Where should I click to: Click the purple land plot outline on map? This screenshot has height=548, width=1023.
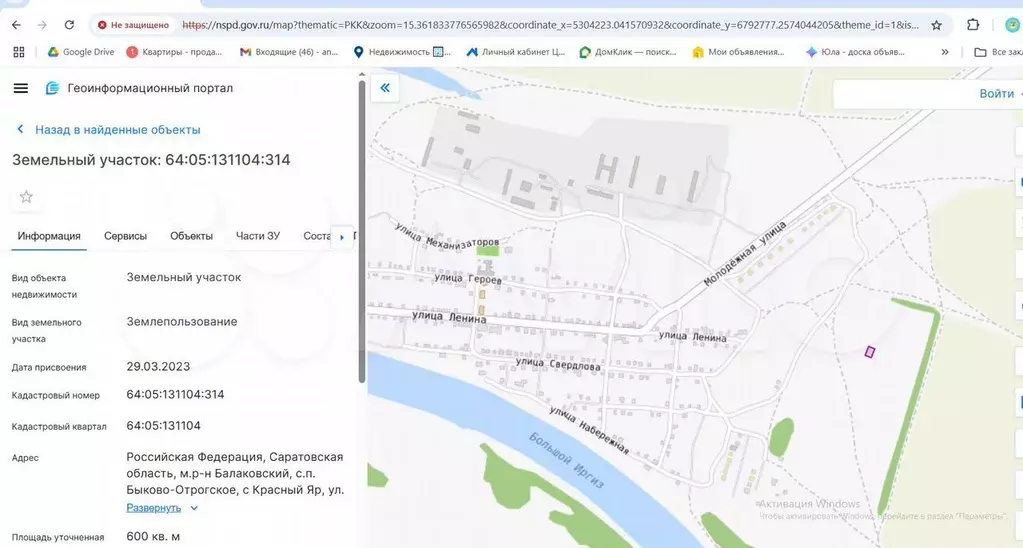pyautogui.click(x=870, y=352)
